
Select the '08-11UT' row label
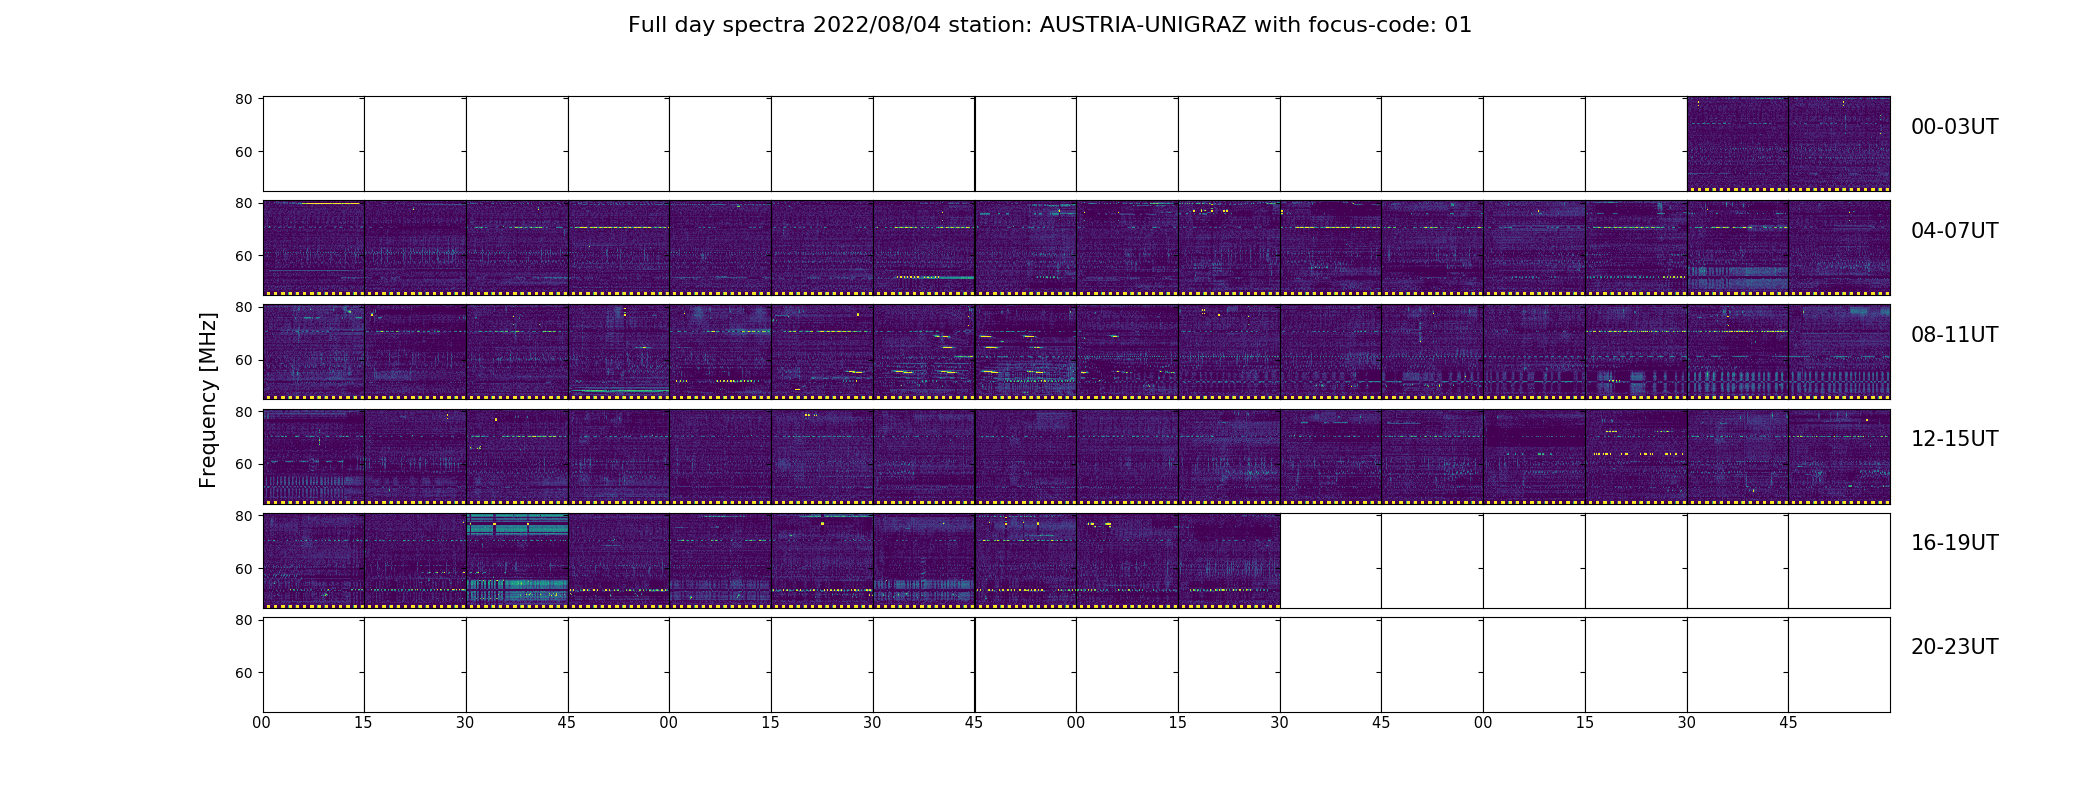[1954, 335]
